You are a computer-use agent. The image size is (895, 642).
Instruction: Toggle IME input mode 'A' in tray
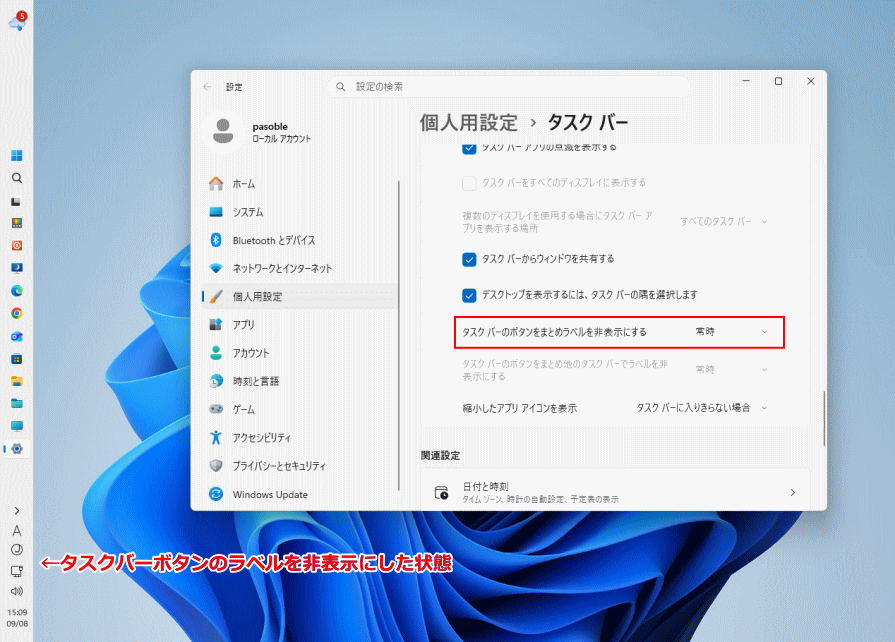pyautogui.click(x=17, y=531)
